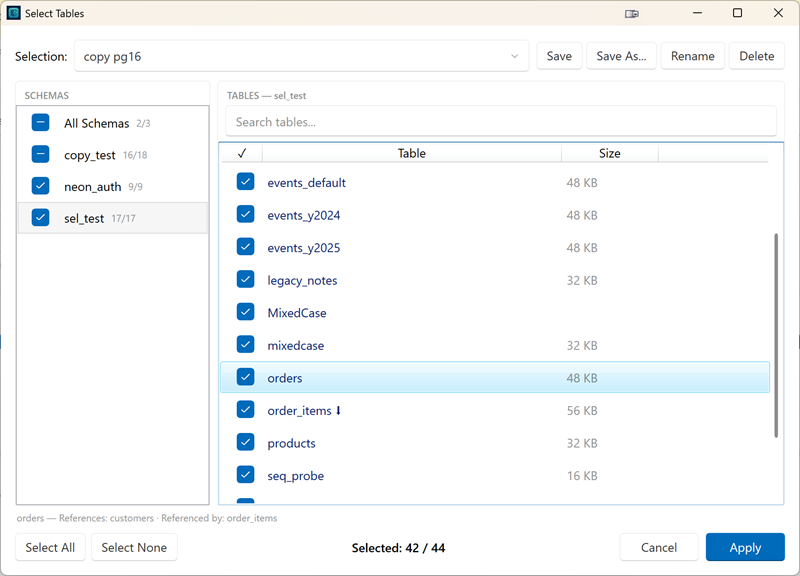Click the order_items table name
The width and height of the screenshot is (800, 576).
299,411
